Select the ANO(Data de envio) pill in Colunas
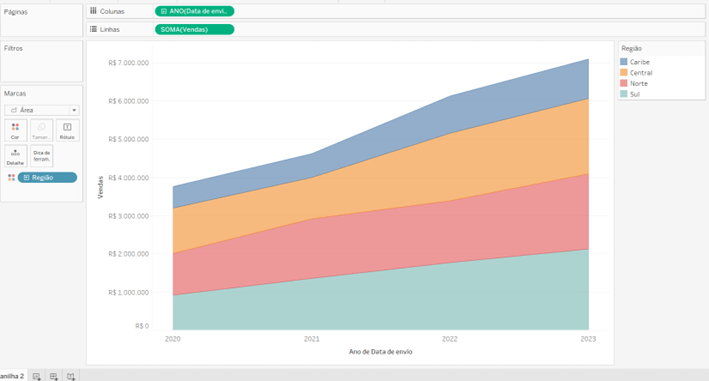This screenshot has height=381, width=709. (x=194, y=11)
